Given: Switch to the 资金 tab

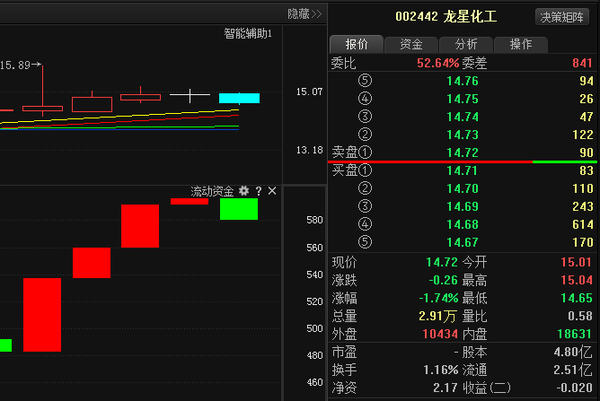Looking at the screenshot, I should (x=411, y=44).
